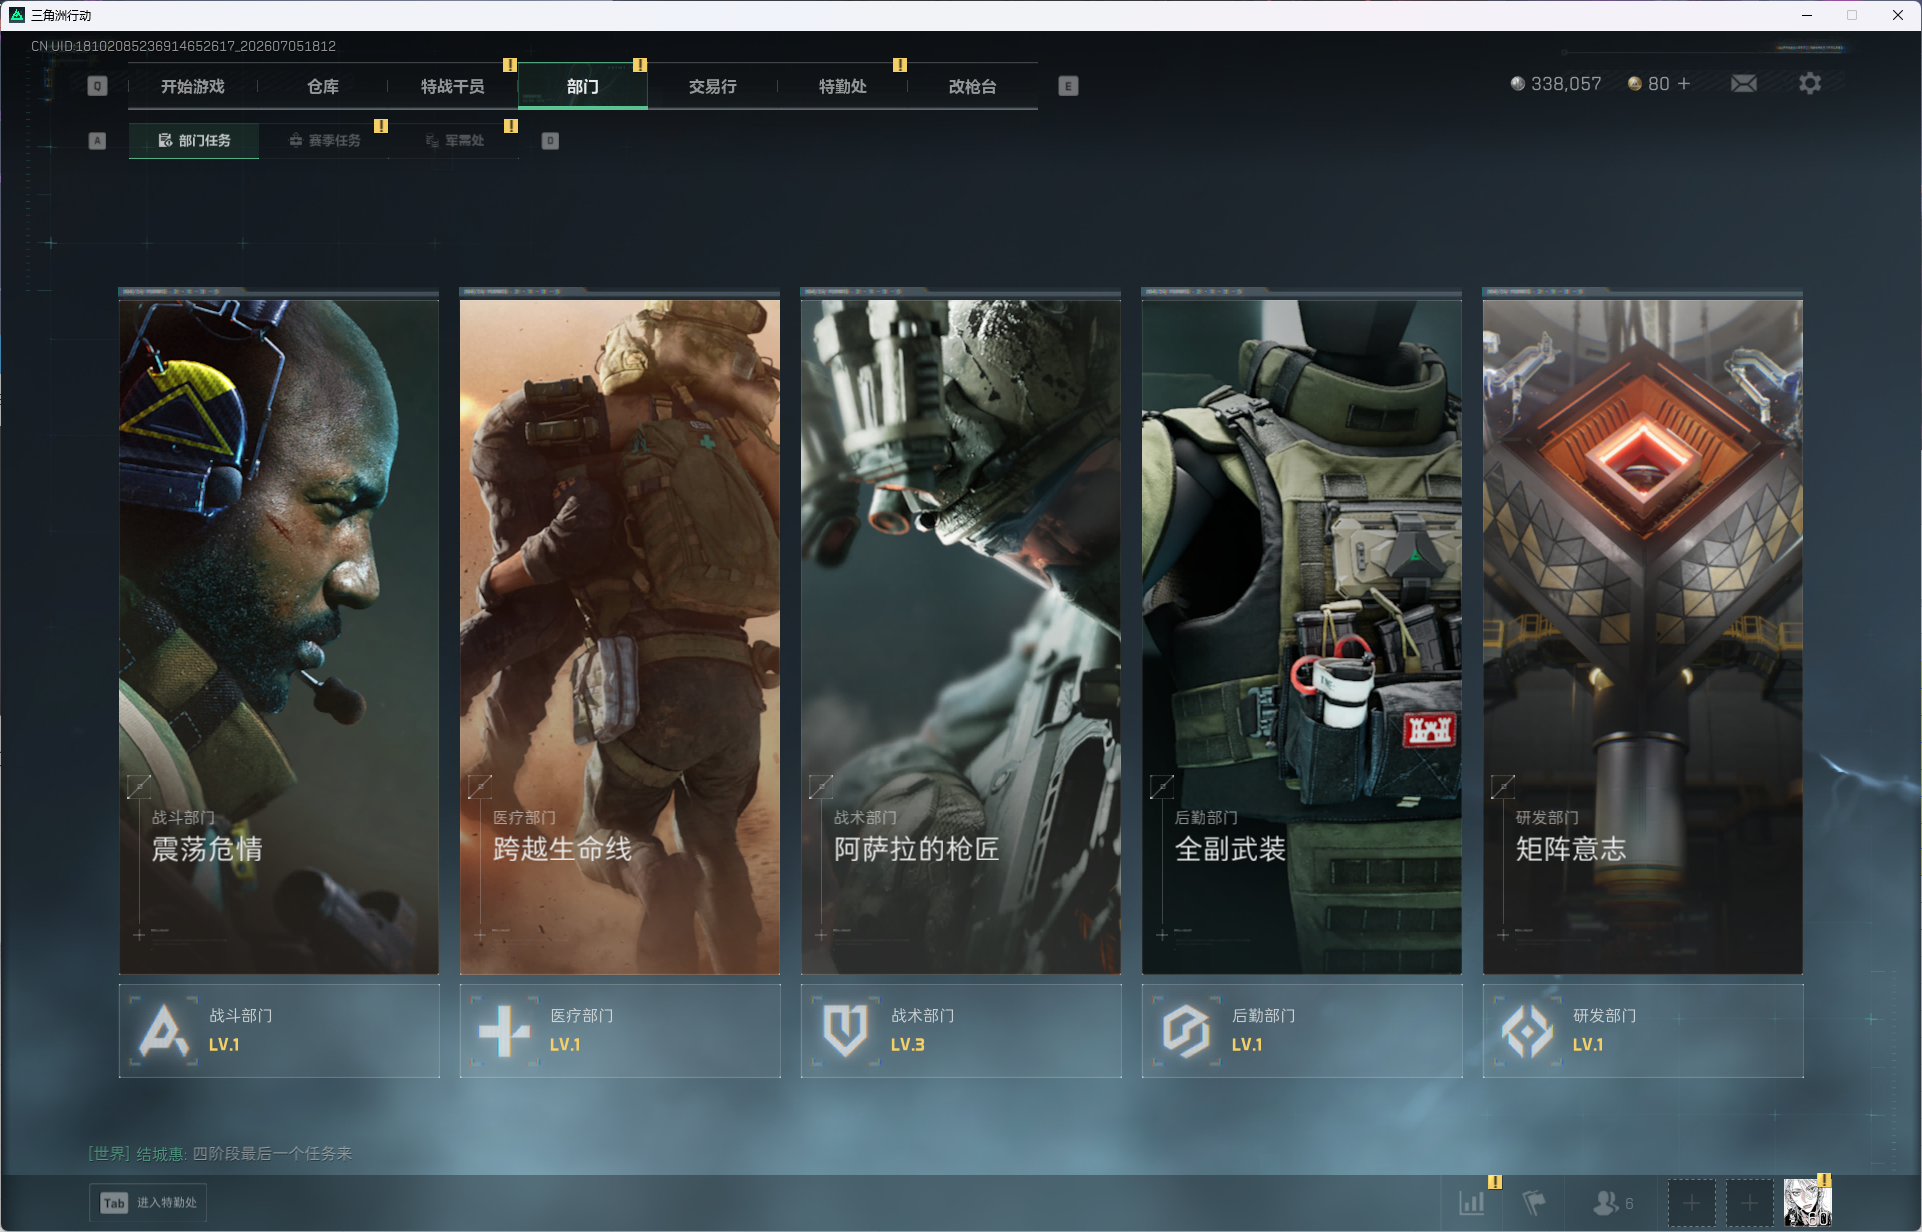Click the Q key previous-tab icon

tap(97, 86)
